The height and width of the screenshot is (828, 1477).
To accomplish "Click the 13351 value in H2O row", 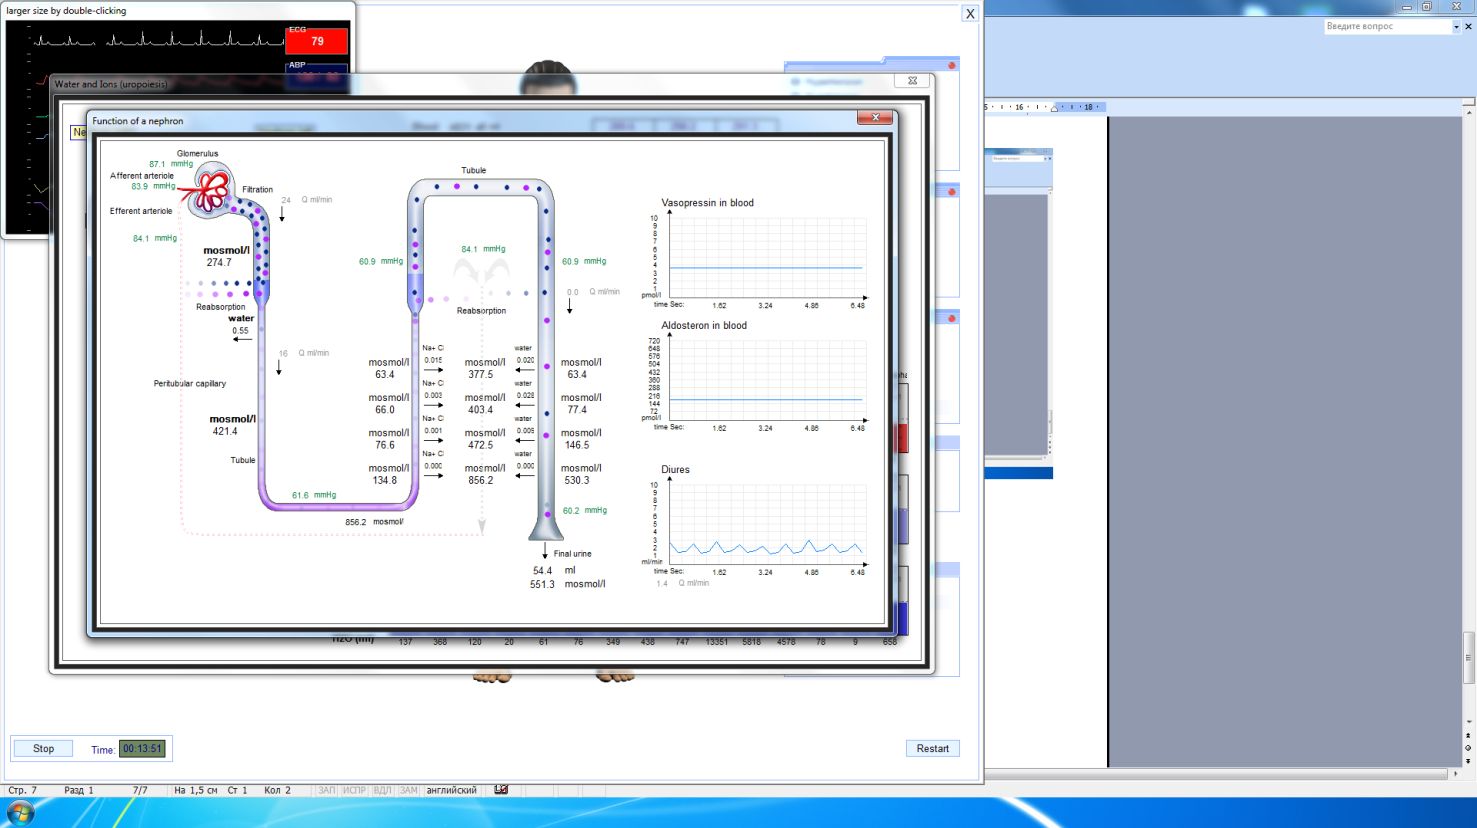I will pos(716,642).
